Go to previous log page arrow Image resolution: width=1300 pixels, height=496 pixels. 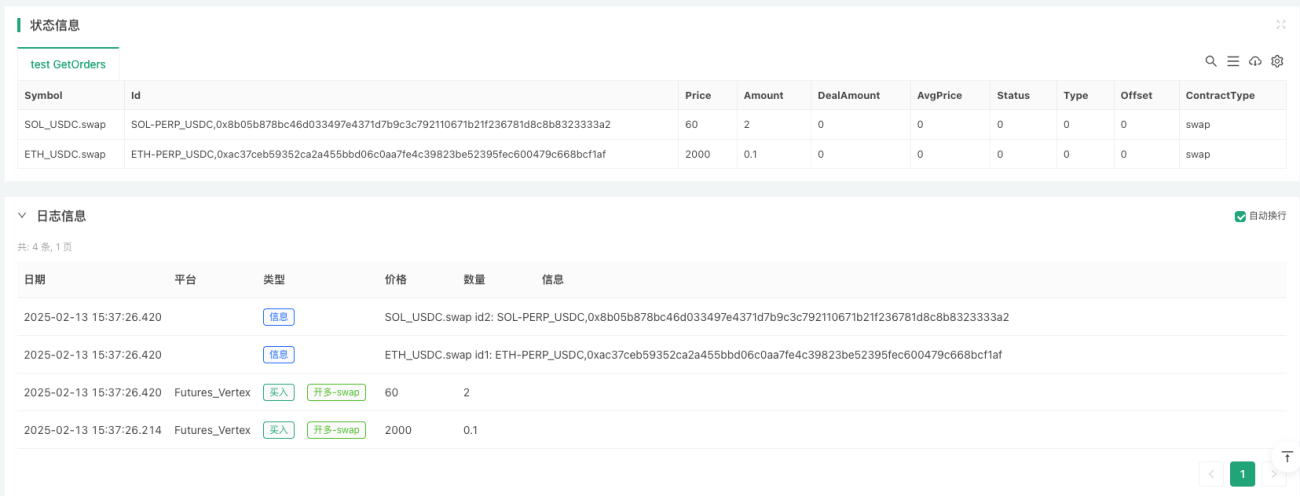pyautogui.click(x=1211, y=474)
